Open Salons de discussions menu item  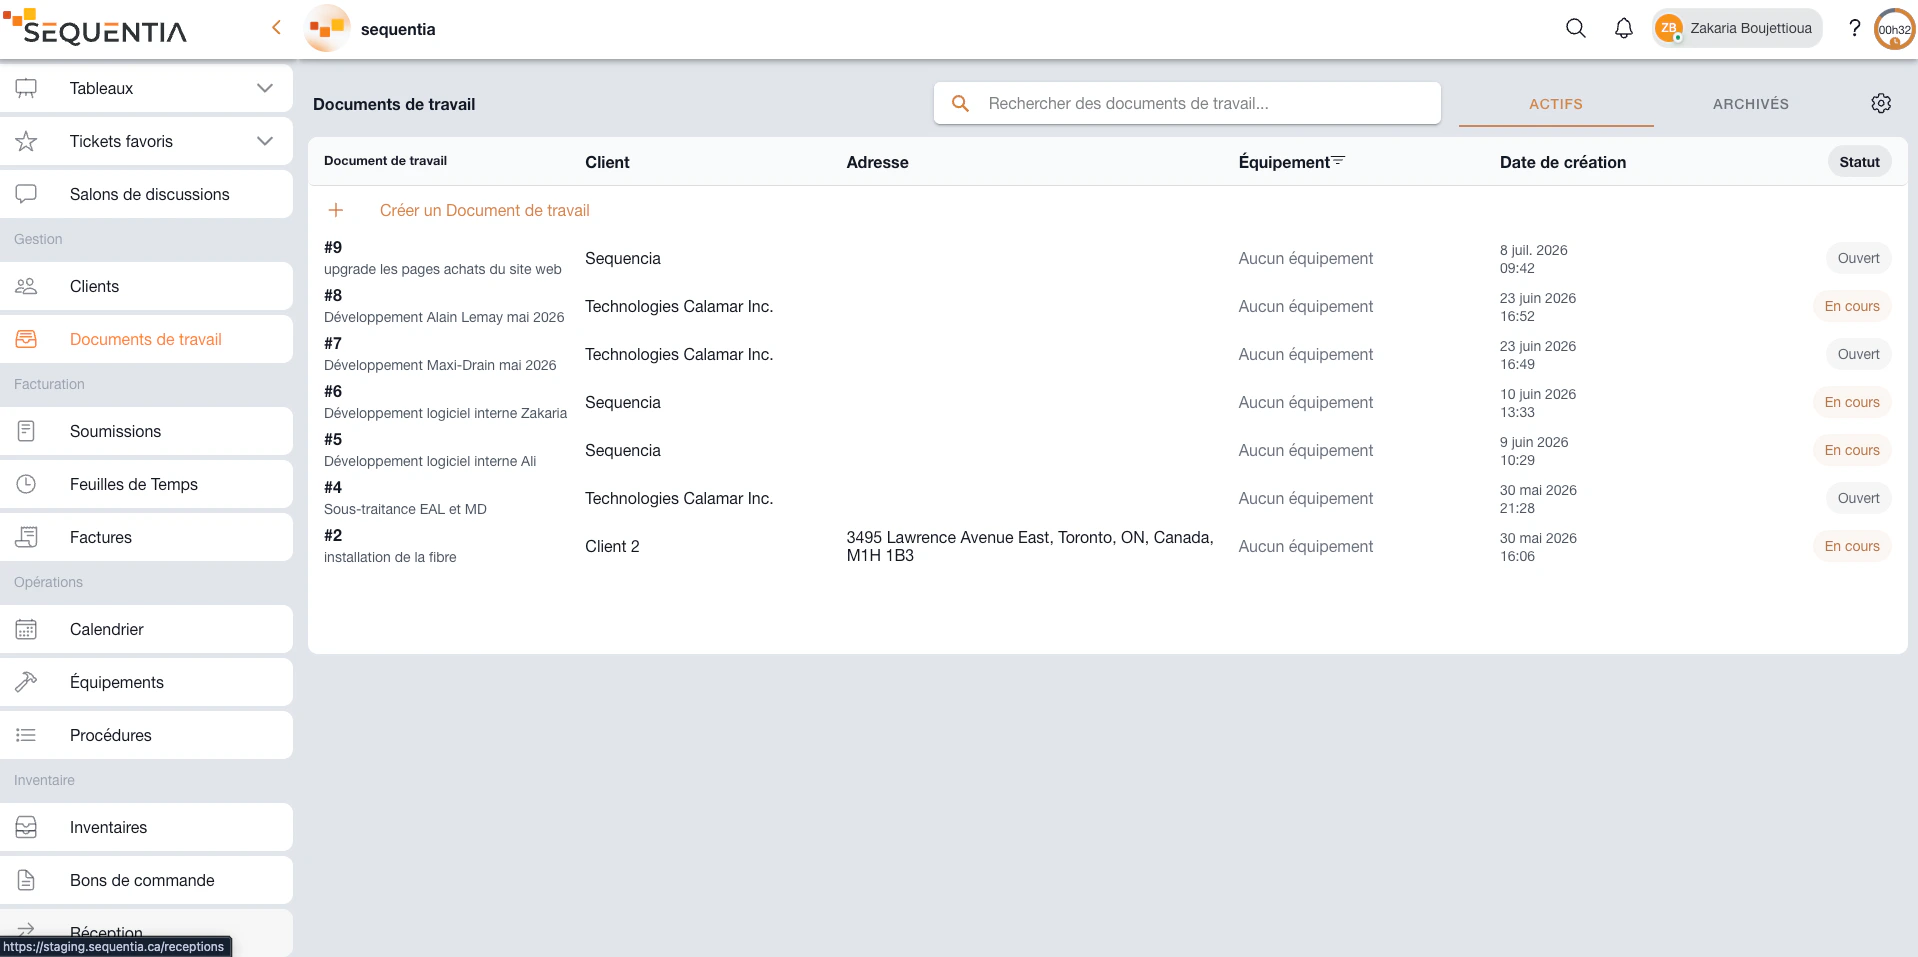pyautogui.click(x=146, y=194)
